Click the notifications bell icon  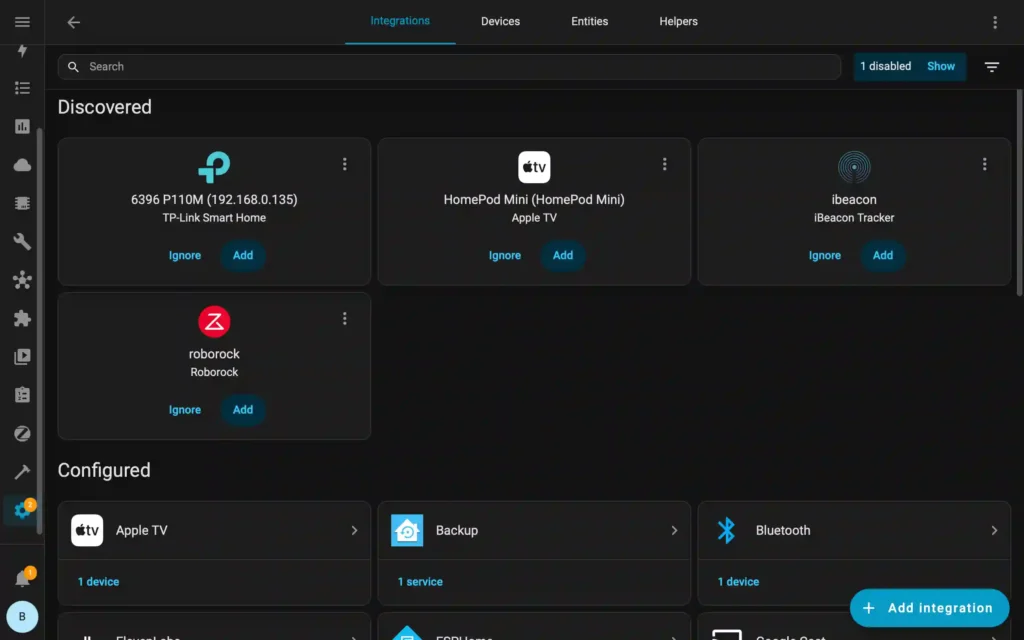(x=21, y=578)
